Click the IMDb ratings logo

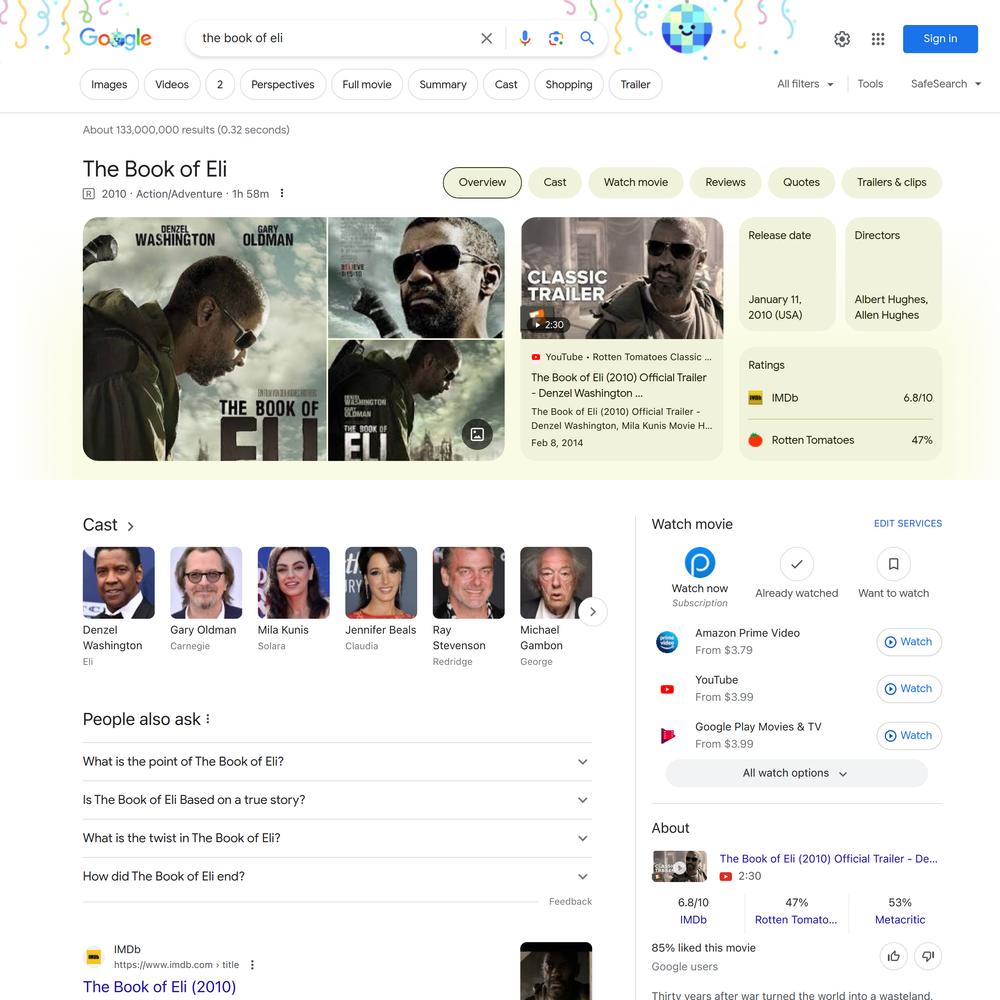pos(755,398)
